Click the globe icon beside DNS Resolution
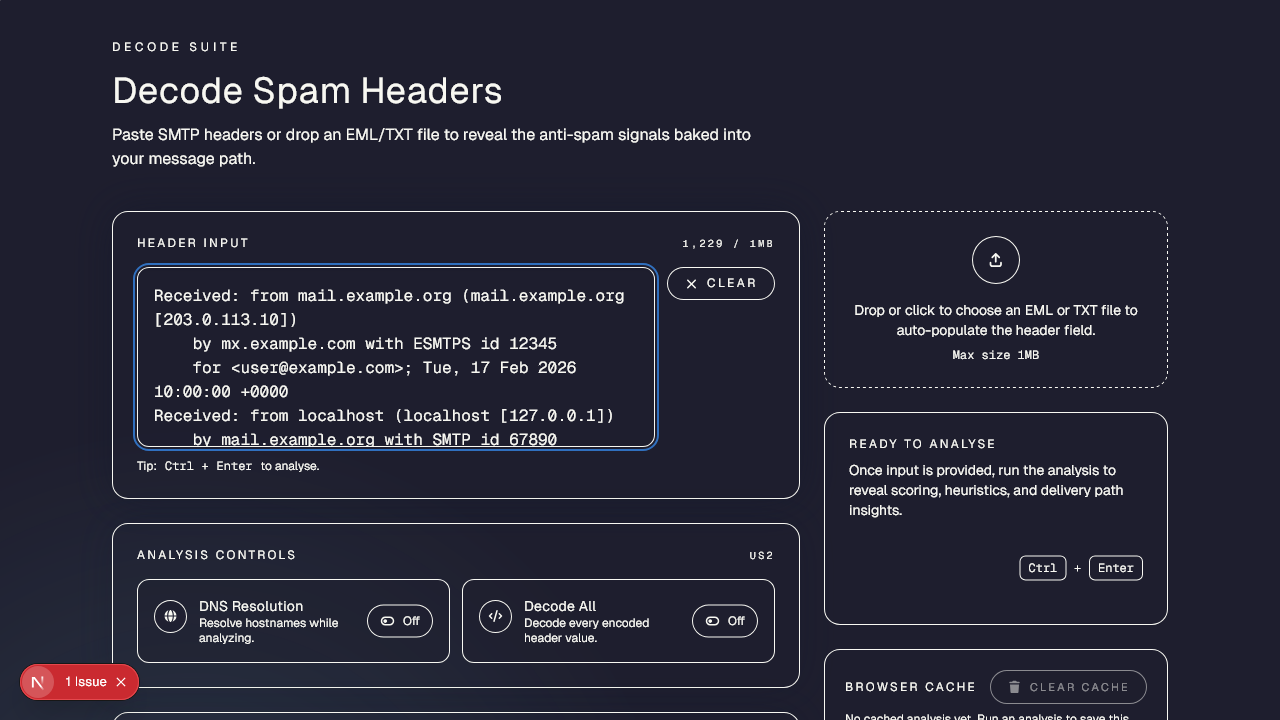Viewport: 1280px width, 720px height. 171,616
